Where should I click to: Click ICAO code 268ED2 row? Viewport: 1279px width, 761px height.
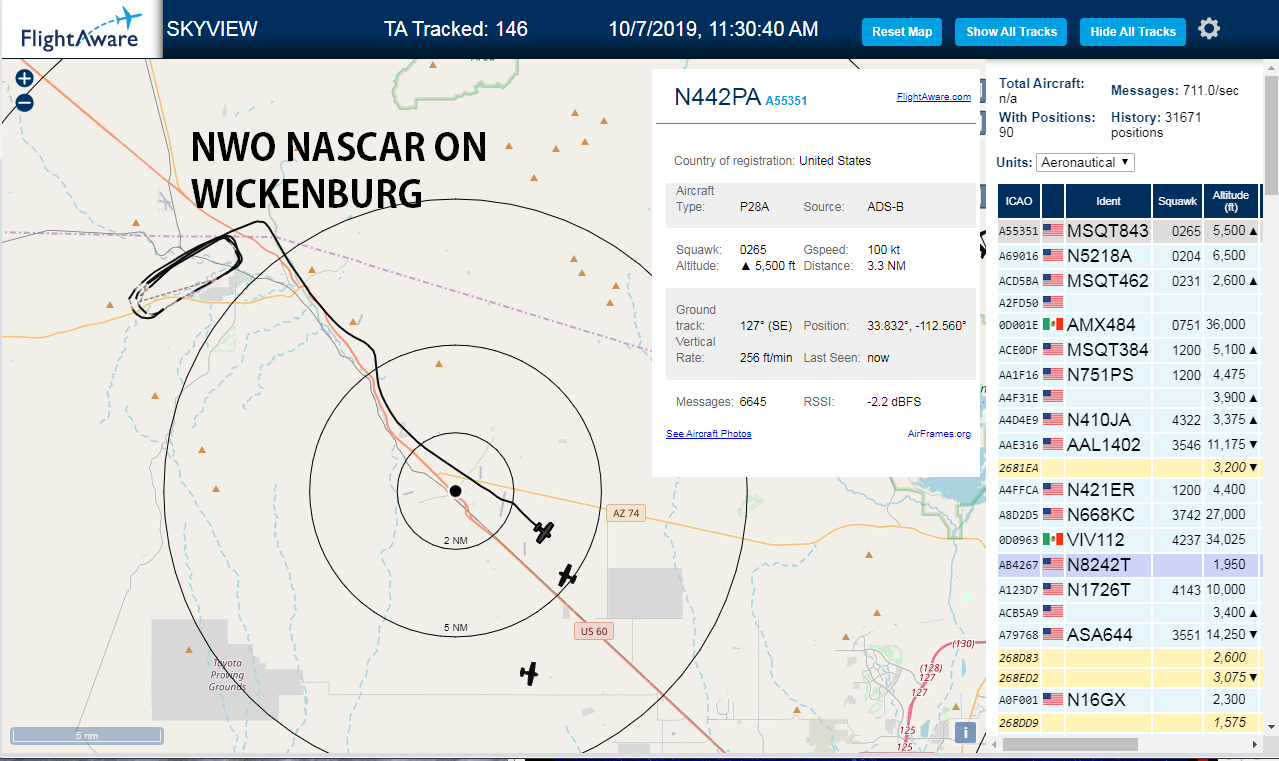[x=1128, y=677]
